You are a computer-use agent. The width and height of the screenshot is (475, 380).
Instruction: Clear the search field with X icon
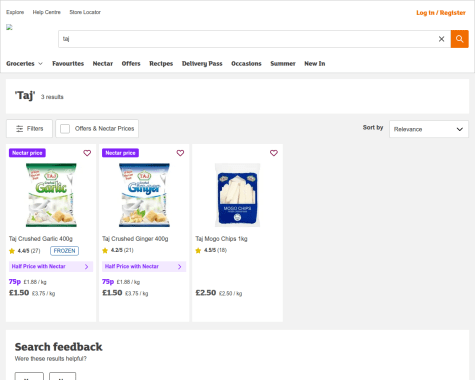[x=441, y=39]
